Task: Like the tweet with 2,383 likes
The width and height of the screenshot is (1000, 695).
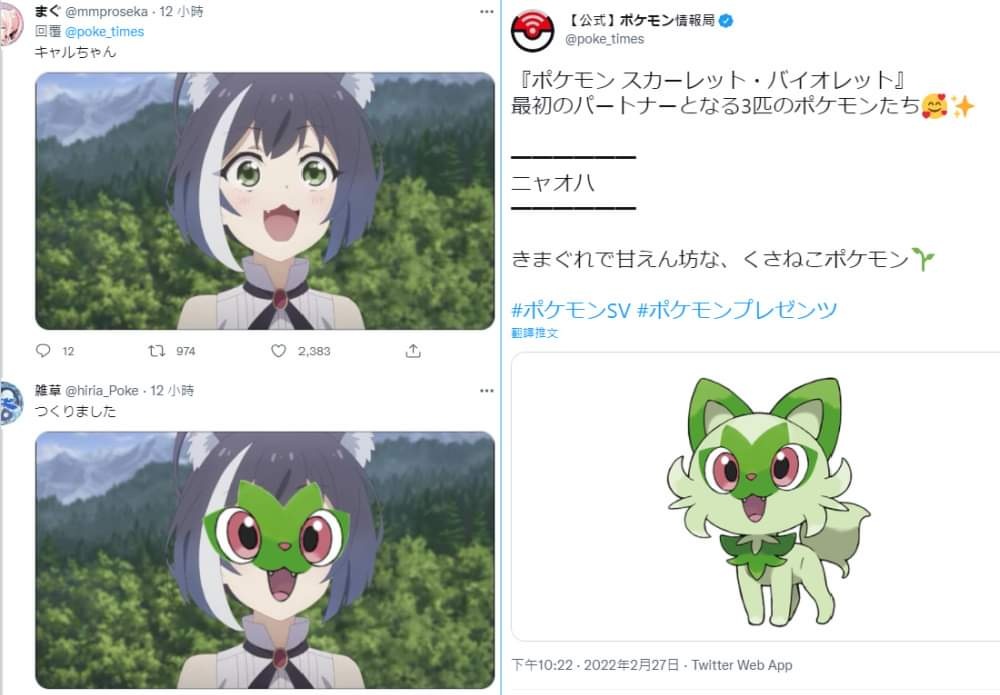Action: (x=279, y=351)
